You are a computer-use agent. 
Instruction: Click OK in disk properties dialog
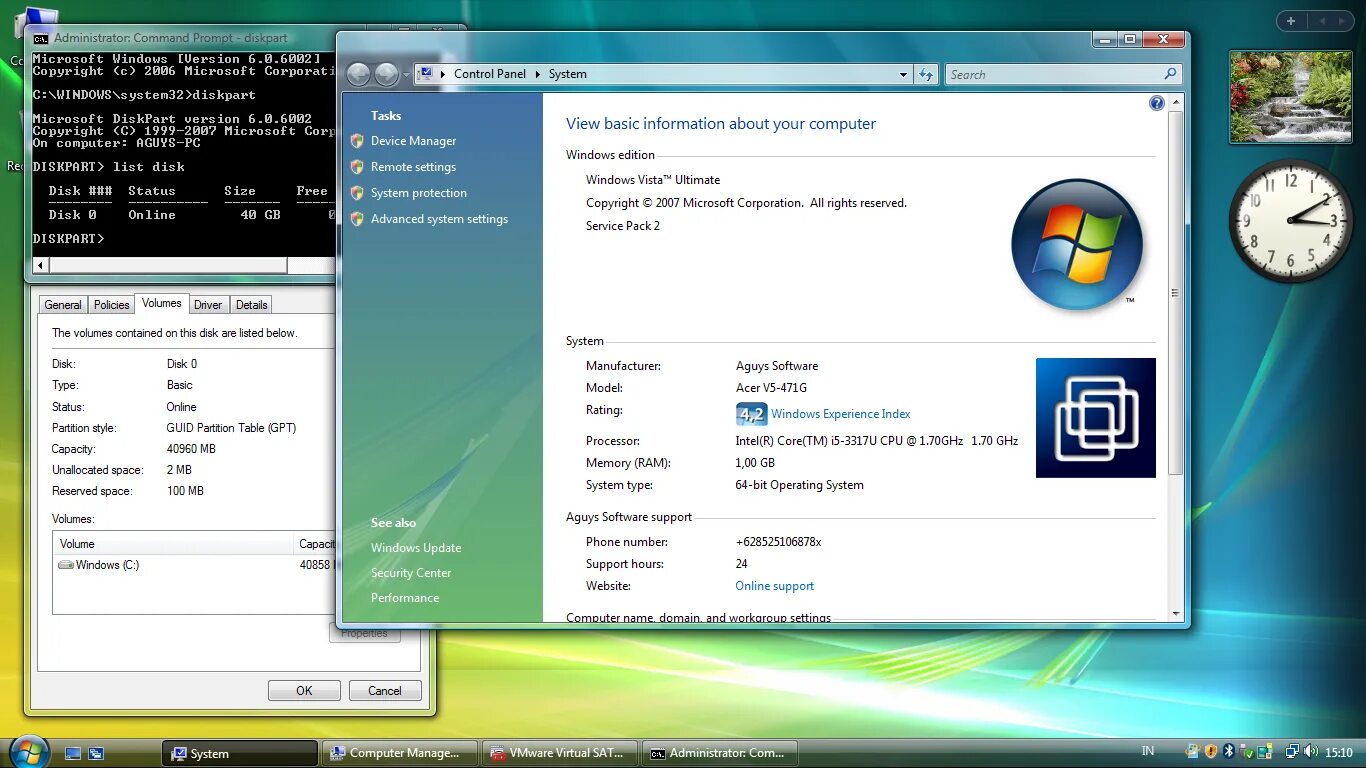tap(304, 690)
